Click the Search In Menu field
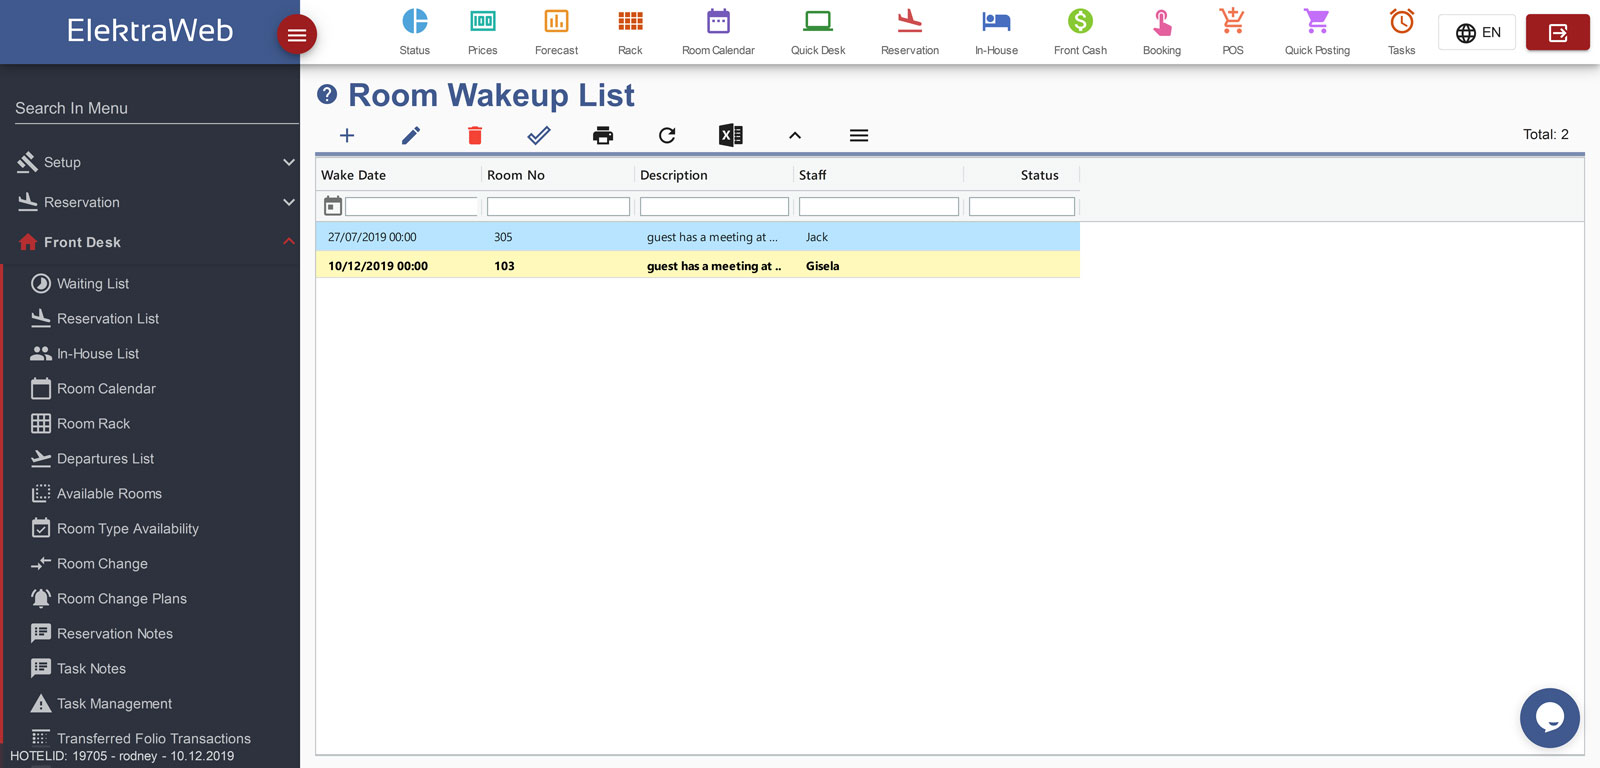This screenshot has width=1600, height=768. point(156,108)
